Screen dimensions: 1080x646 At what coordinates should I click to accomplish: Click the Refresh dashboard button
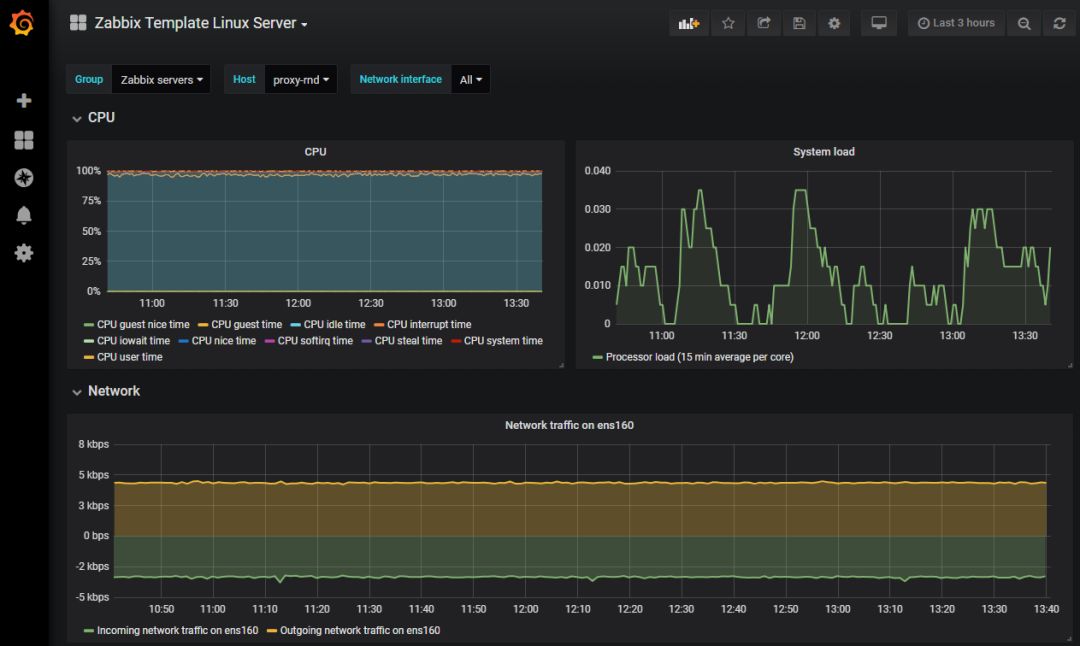pos(1059,23)
